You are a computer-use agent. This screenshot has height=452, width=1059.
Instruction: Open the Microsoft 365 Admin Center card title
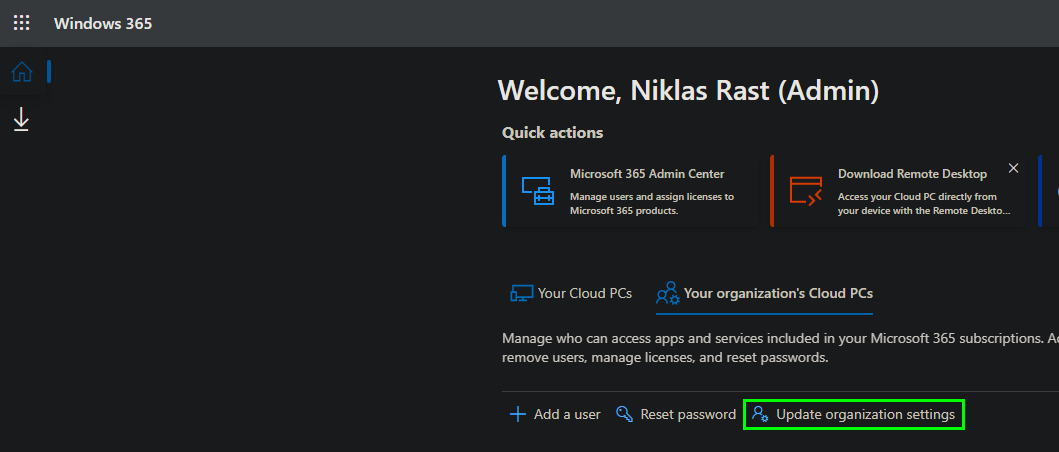pos(646,174)
